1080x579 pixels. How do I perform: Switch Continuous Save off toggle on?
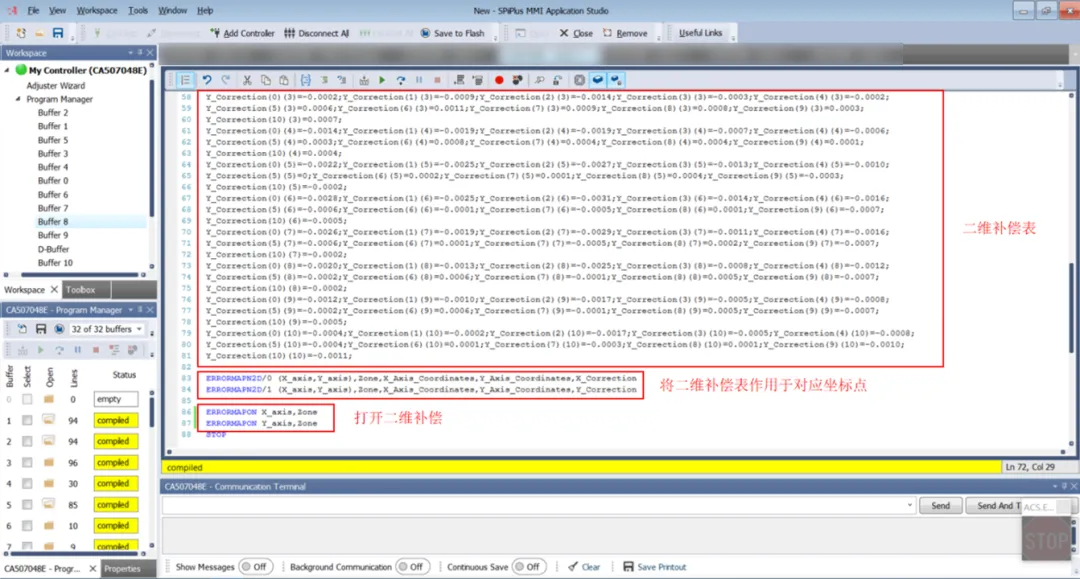point(530,565)
